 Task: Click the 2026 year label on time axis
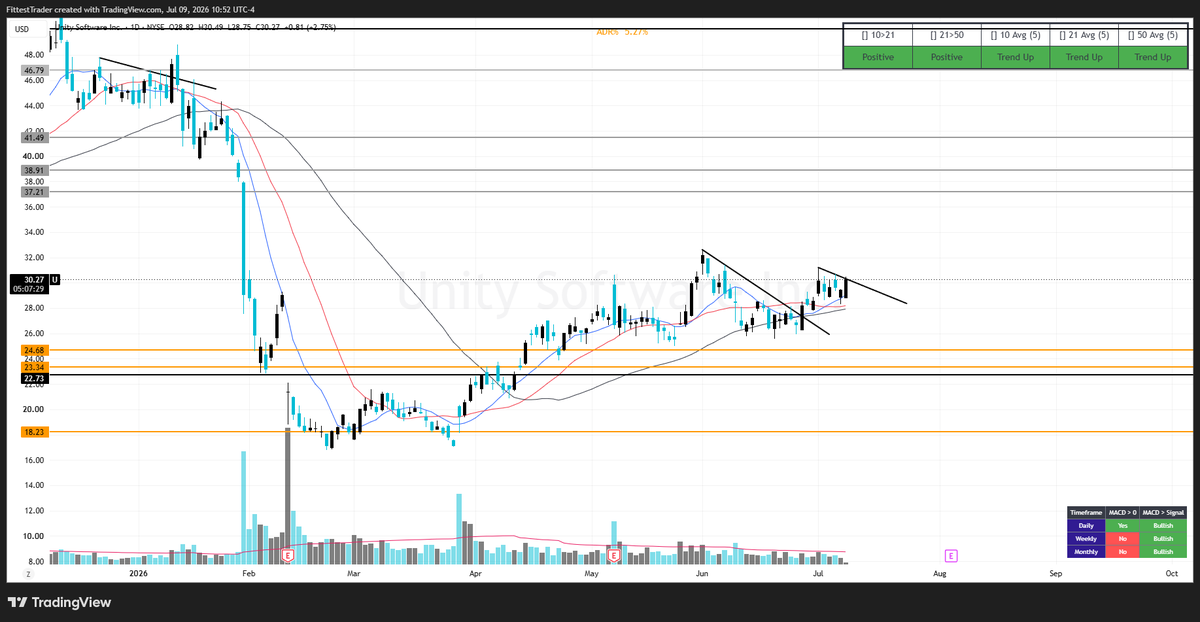point(138,574)
